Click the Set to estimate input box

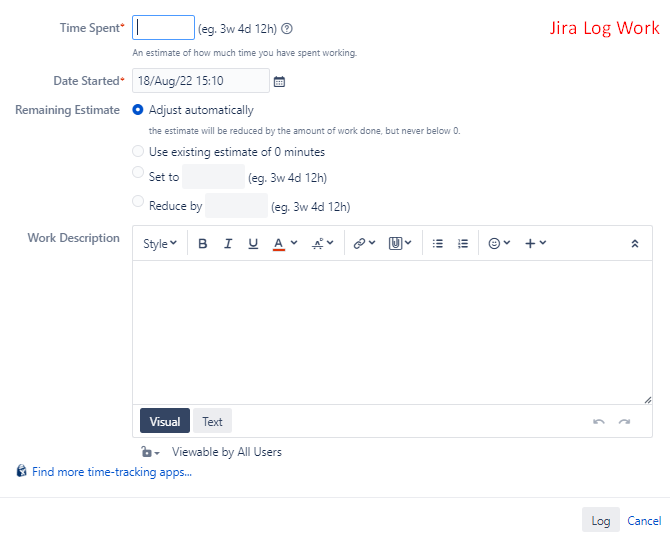[x=214, y=176]
